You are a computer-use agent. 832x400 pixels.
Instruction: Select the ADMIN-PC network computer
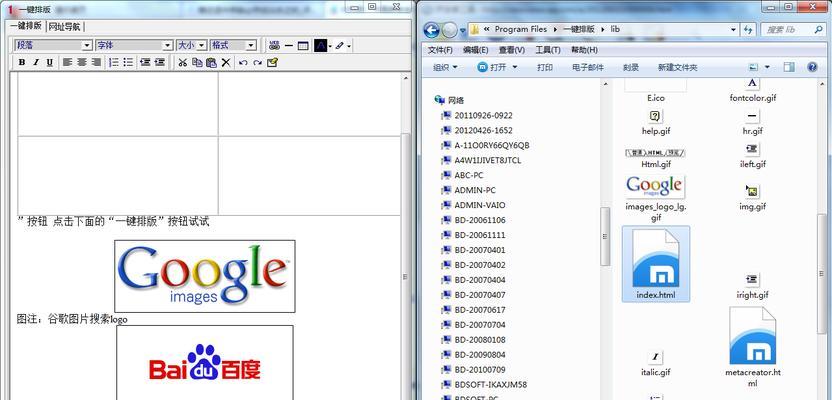[468, 190]
